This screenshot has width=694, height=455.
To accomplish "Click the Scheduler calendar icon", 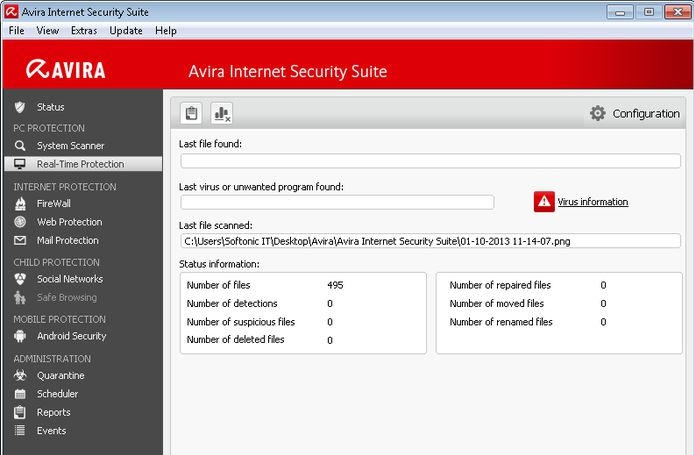I will click(x=20, y=393).
